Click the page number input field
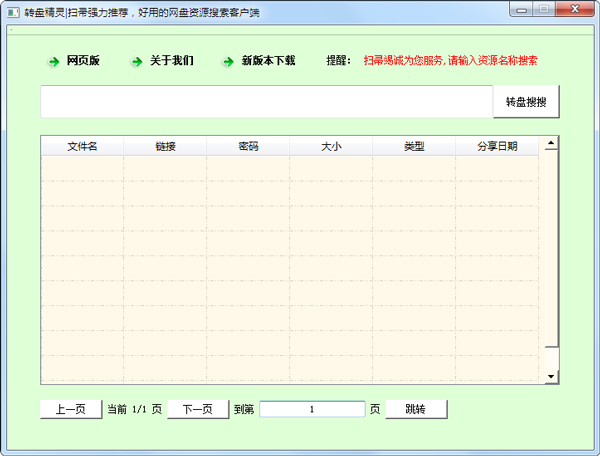The width and height of the screenshot is (600, 456). click(x=312, y=409)
